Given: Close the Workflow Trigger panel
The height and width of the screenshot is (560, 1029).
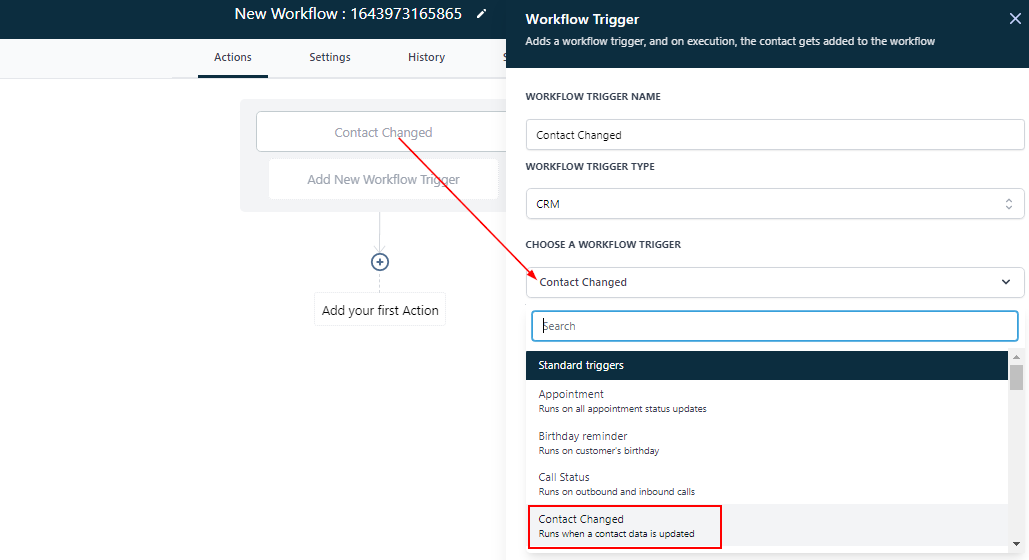Looking at the screenshot, I should pyautogui.click(x=1015, y=18).
